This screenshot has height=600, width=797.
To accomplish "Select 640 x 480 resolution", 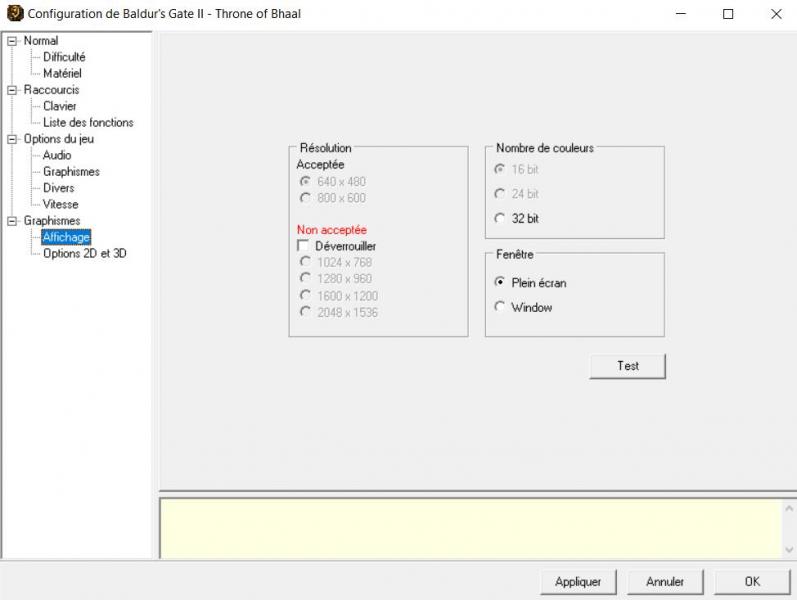I will tap(333, 182).
